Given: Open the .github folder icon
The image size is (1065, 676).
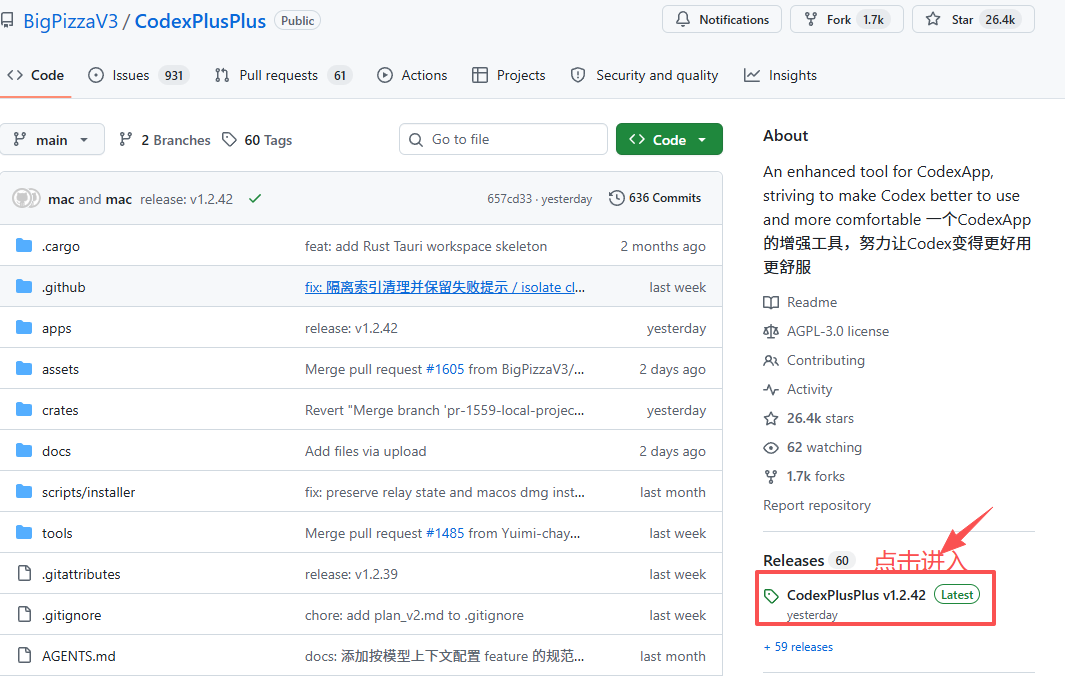Looking at the screenshot, I should coord(24,286).
